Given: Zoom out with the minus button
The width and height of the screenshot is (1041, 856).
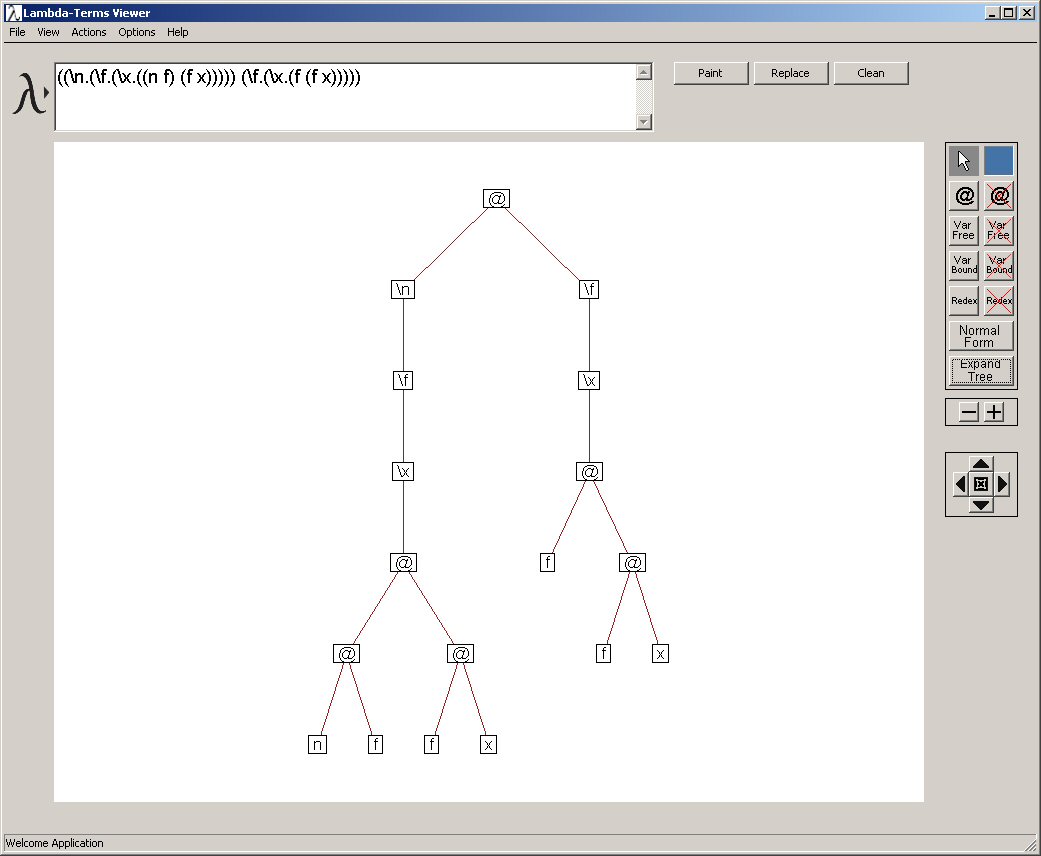Looking at the screenshot, I should 969,412.
